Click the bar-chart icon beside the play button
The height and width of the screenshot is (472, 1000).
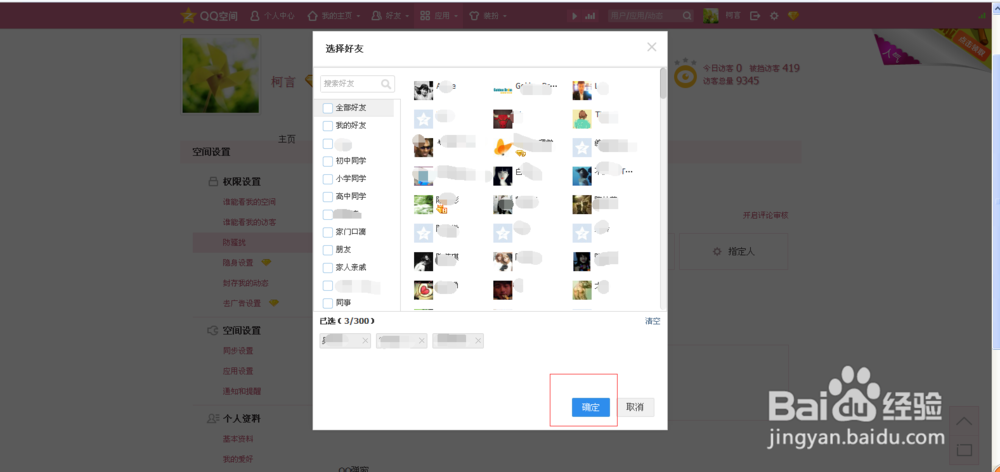590,16
